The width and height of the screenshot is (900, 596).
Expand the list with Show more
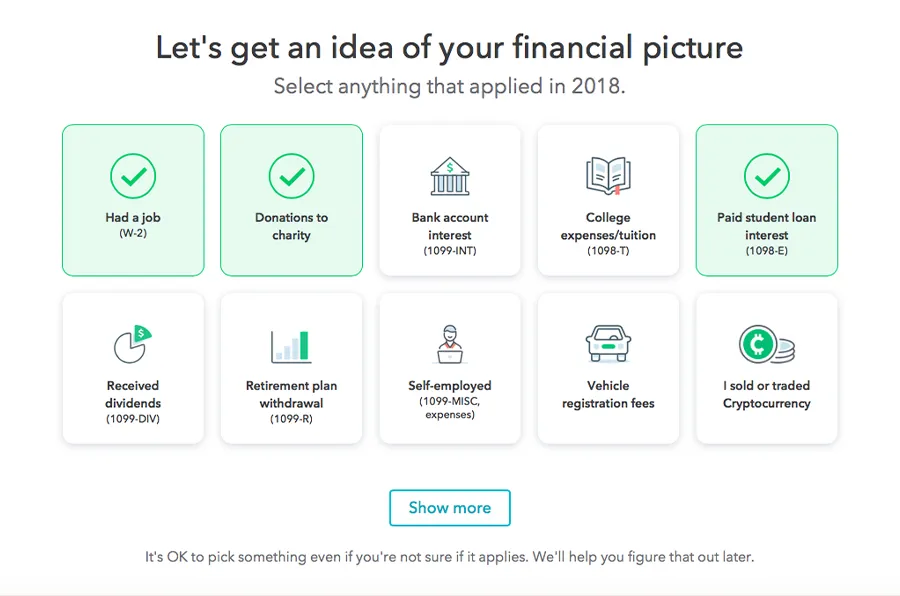coord(450,508)
